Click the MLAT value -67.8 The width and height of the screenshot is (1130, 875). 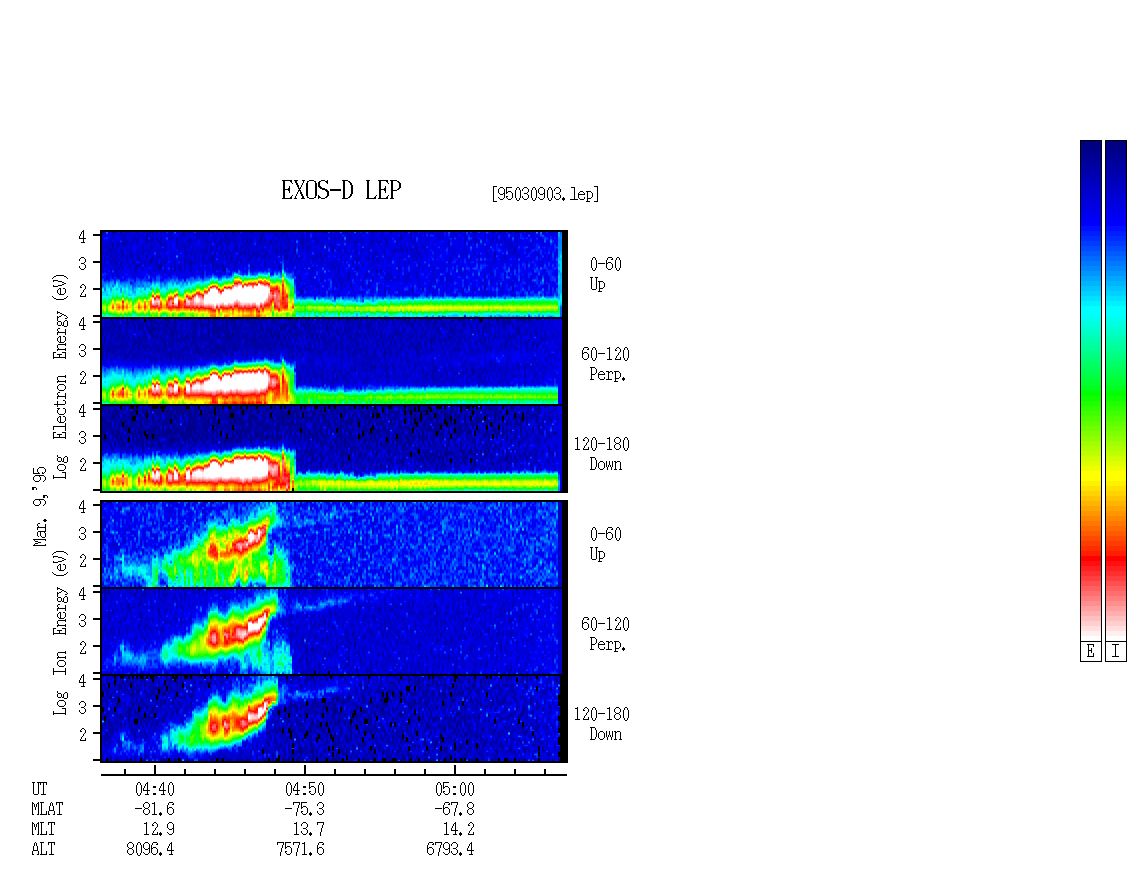click(454, 809)
